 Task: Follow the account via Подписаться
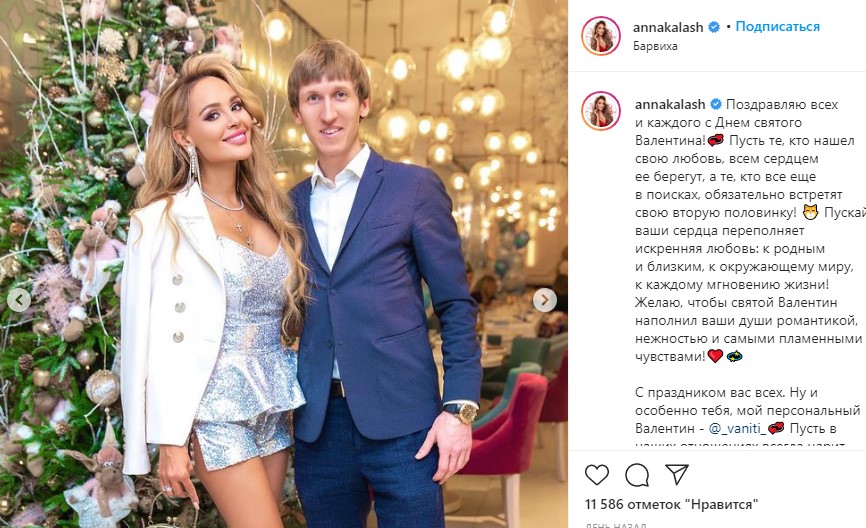tap(778, 27)
